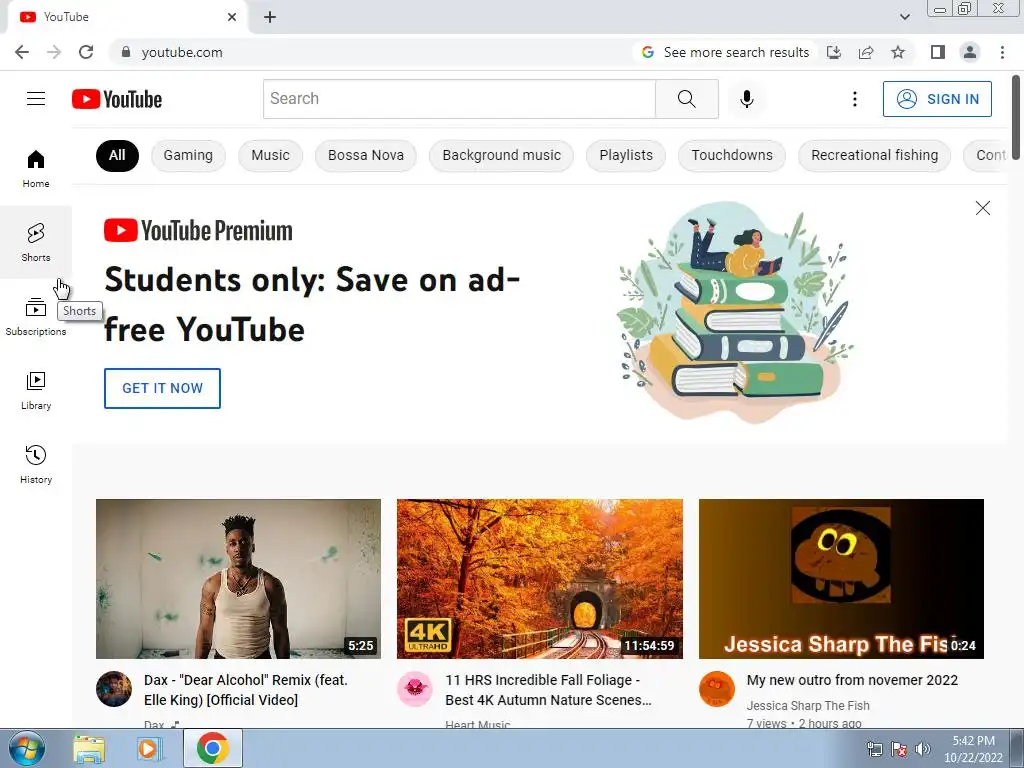The width and height of the screenshot is (1024, 768).
Task: Click browser forward arrow
Action: coord(54,52)
